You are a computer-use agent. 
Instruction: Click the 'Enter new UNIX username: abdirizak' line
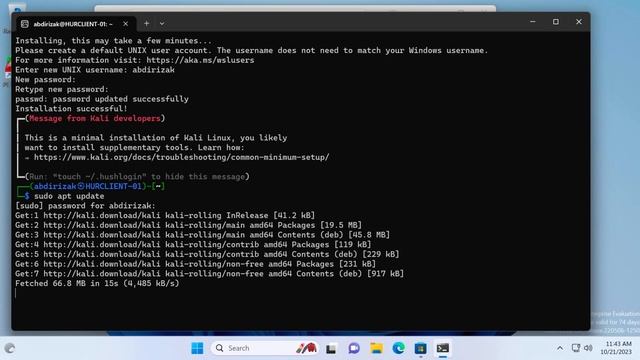tap(95, 70)
